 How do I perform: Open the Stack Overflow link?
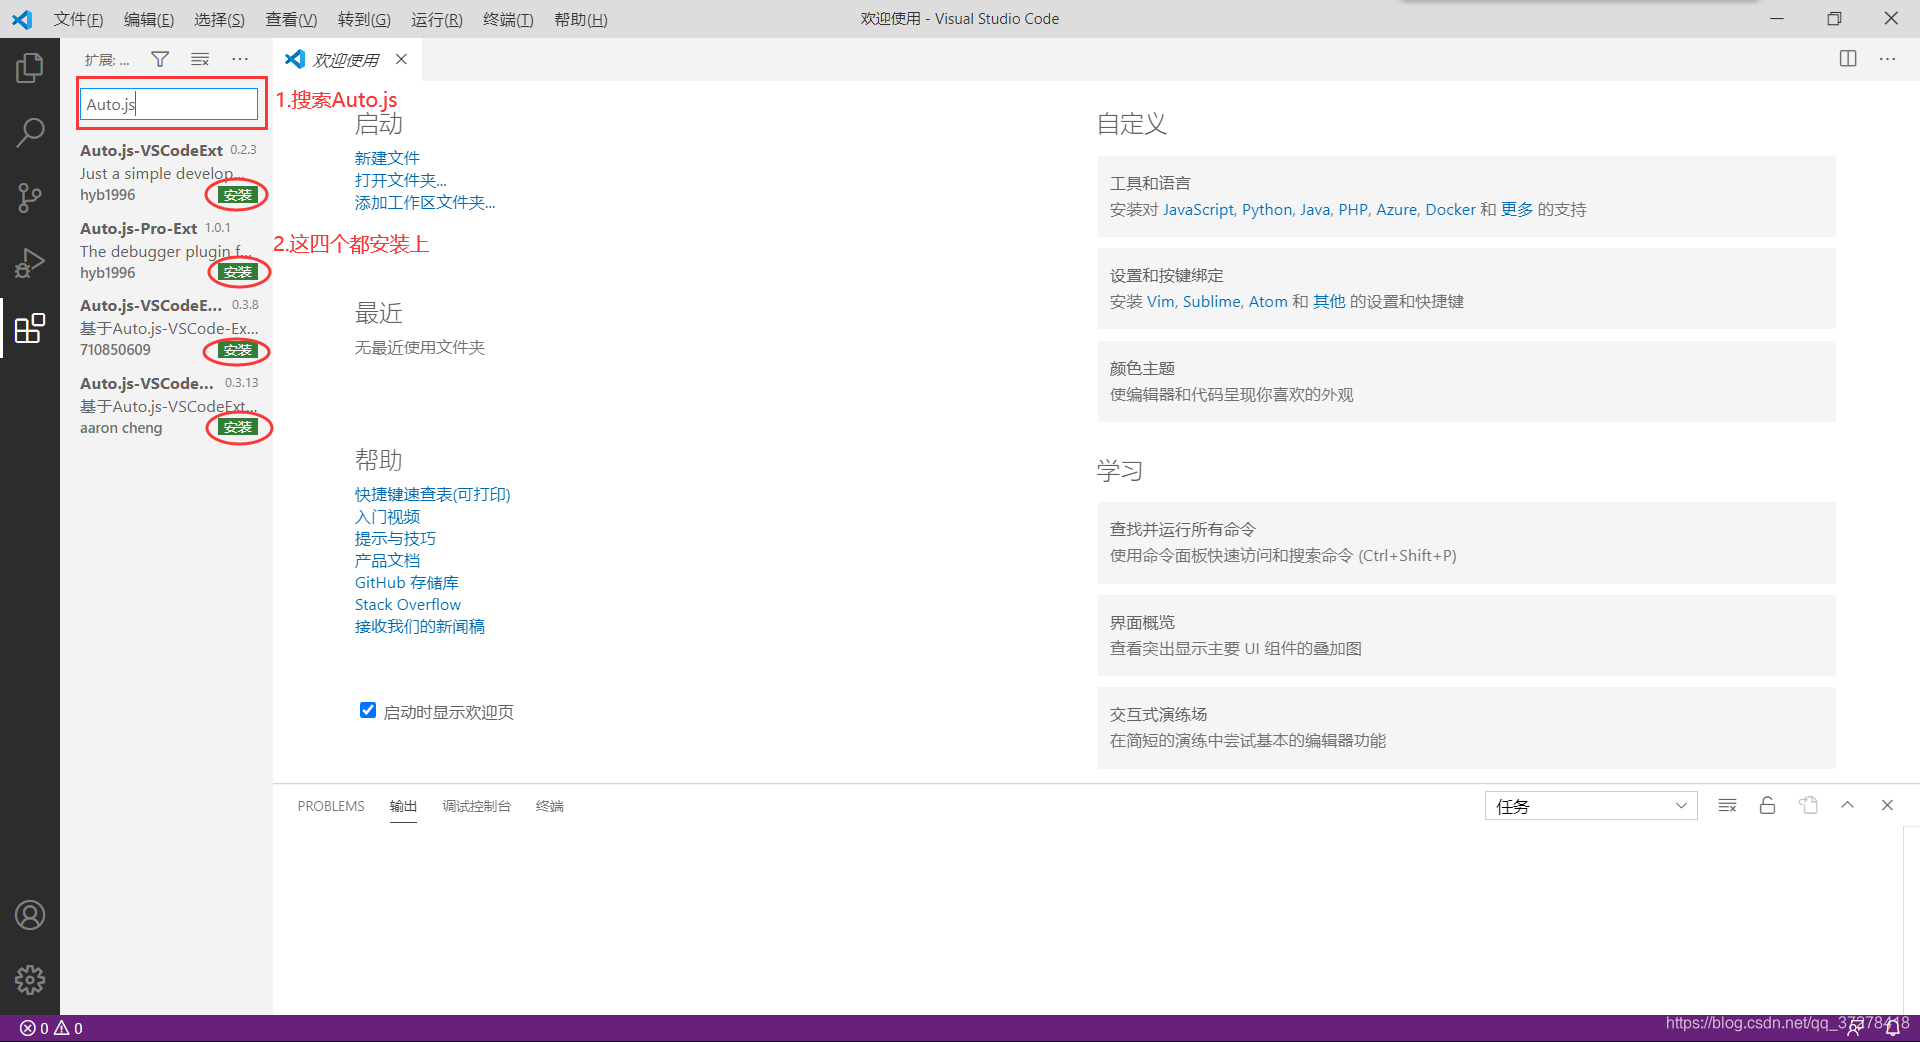(x=407, y=604)
